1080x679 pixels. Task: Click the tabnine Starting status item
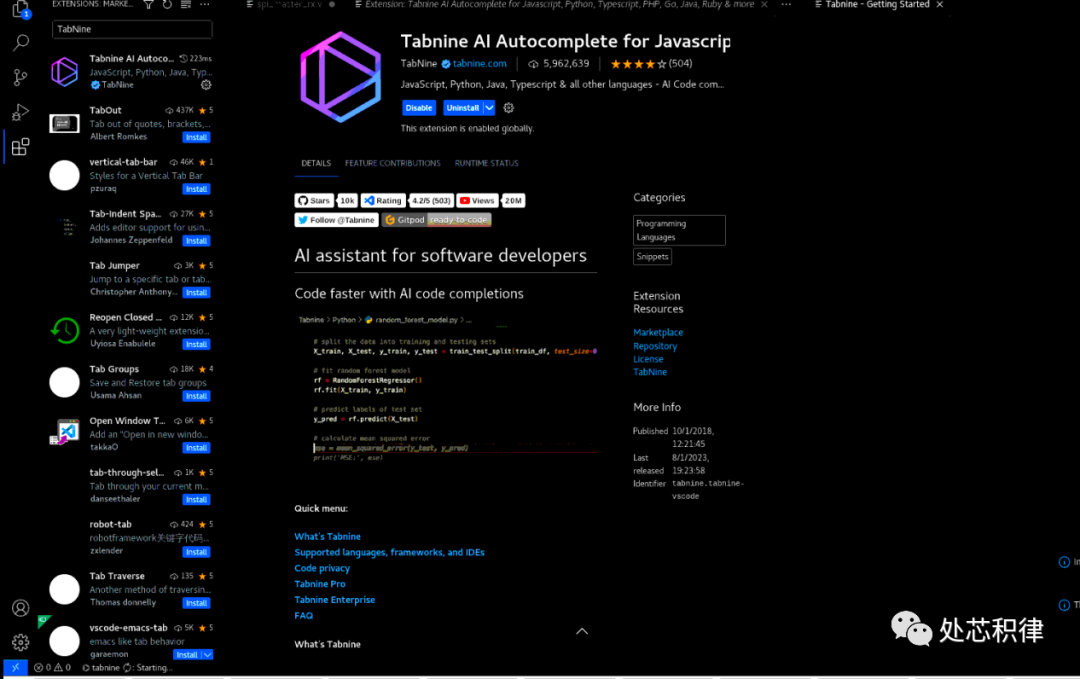pos(127,667)
